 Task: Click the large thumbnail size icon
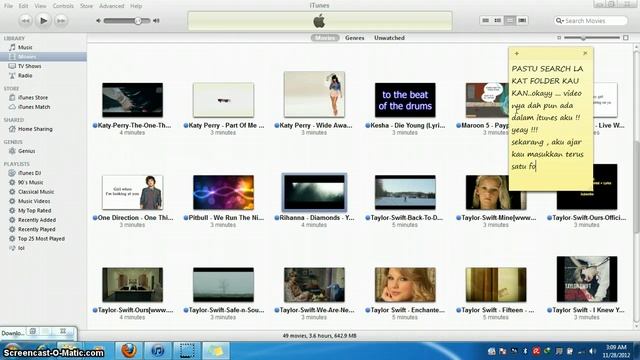point(626,38)
